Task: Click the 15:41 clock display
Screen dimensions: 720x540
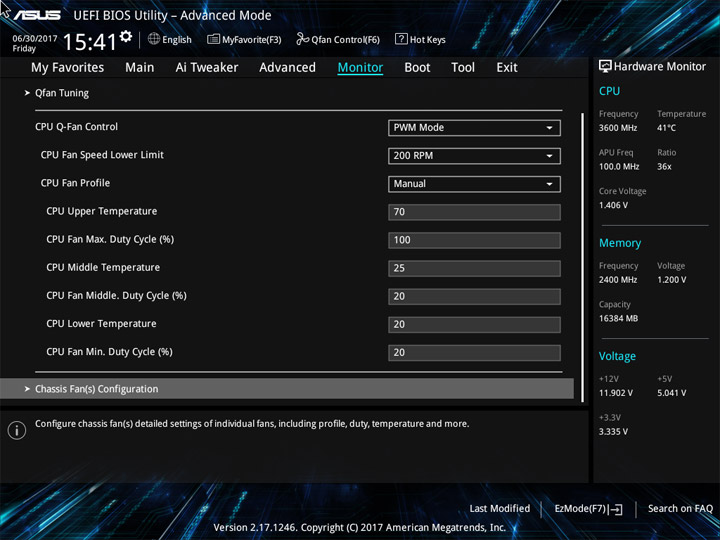Action: [90, 42]
